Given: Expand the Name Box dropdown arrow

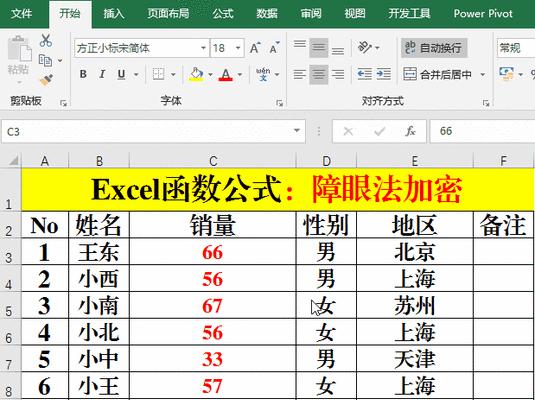Looking at the screenshot, I should (297, 131).
